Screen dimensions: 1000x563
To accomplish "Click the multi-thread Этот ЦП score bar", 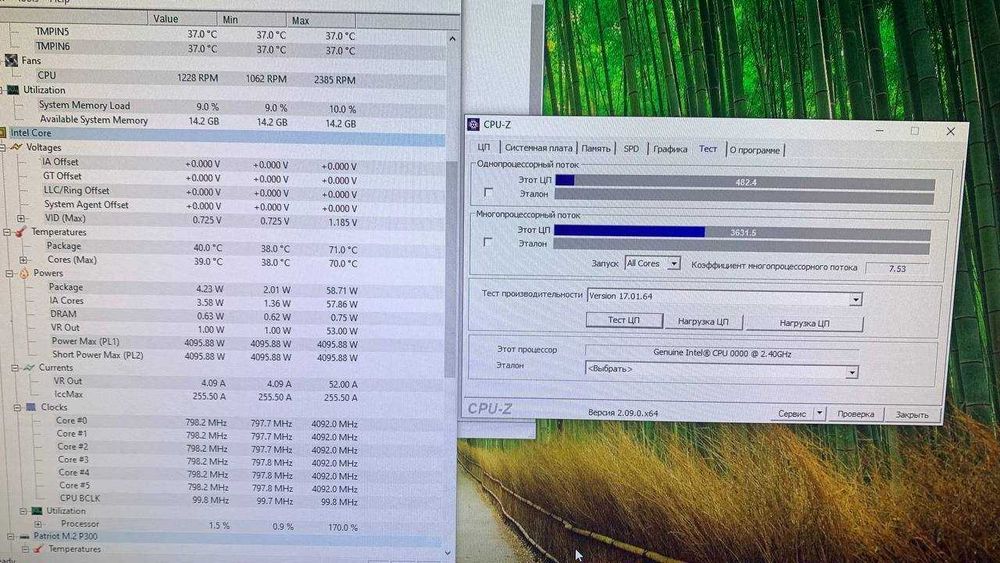I will click(x=742, y=231).
